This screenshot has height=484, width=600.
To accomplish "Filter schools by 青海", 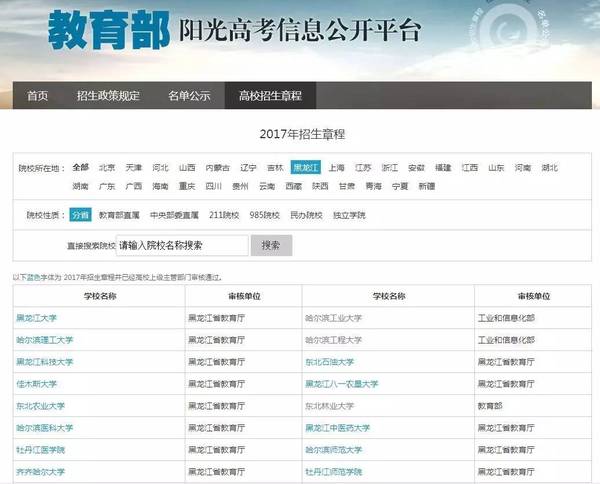I will click(373, 186).
